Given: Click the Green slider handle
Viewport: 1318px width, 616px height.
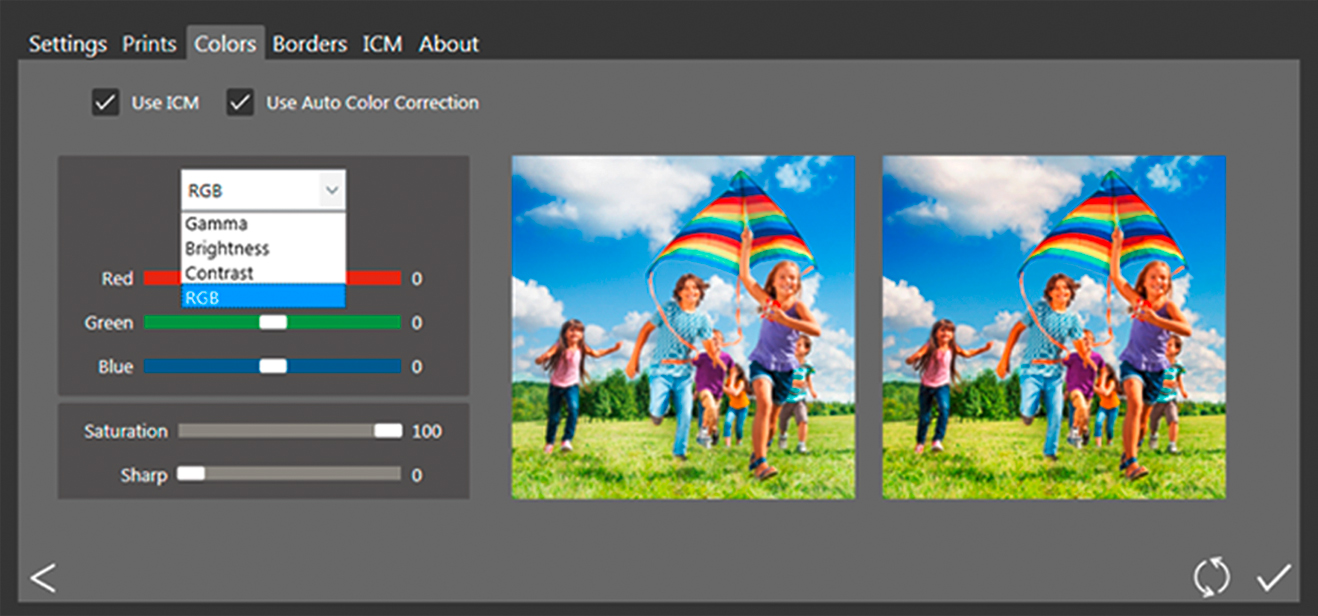Looking at the screenshot, I should [x=273, y=322].
